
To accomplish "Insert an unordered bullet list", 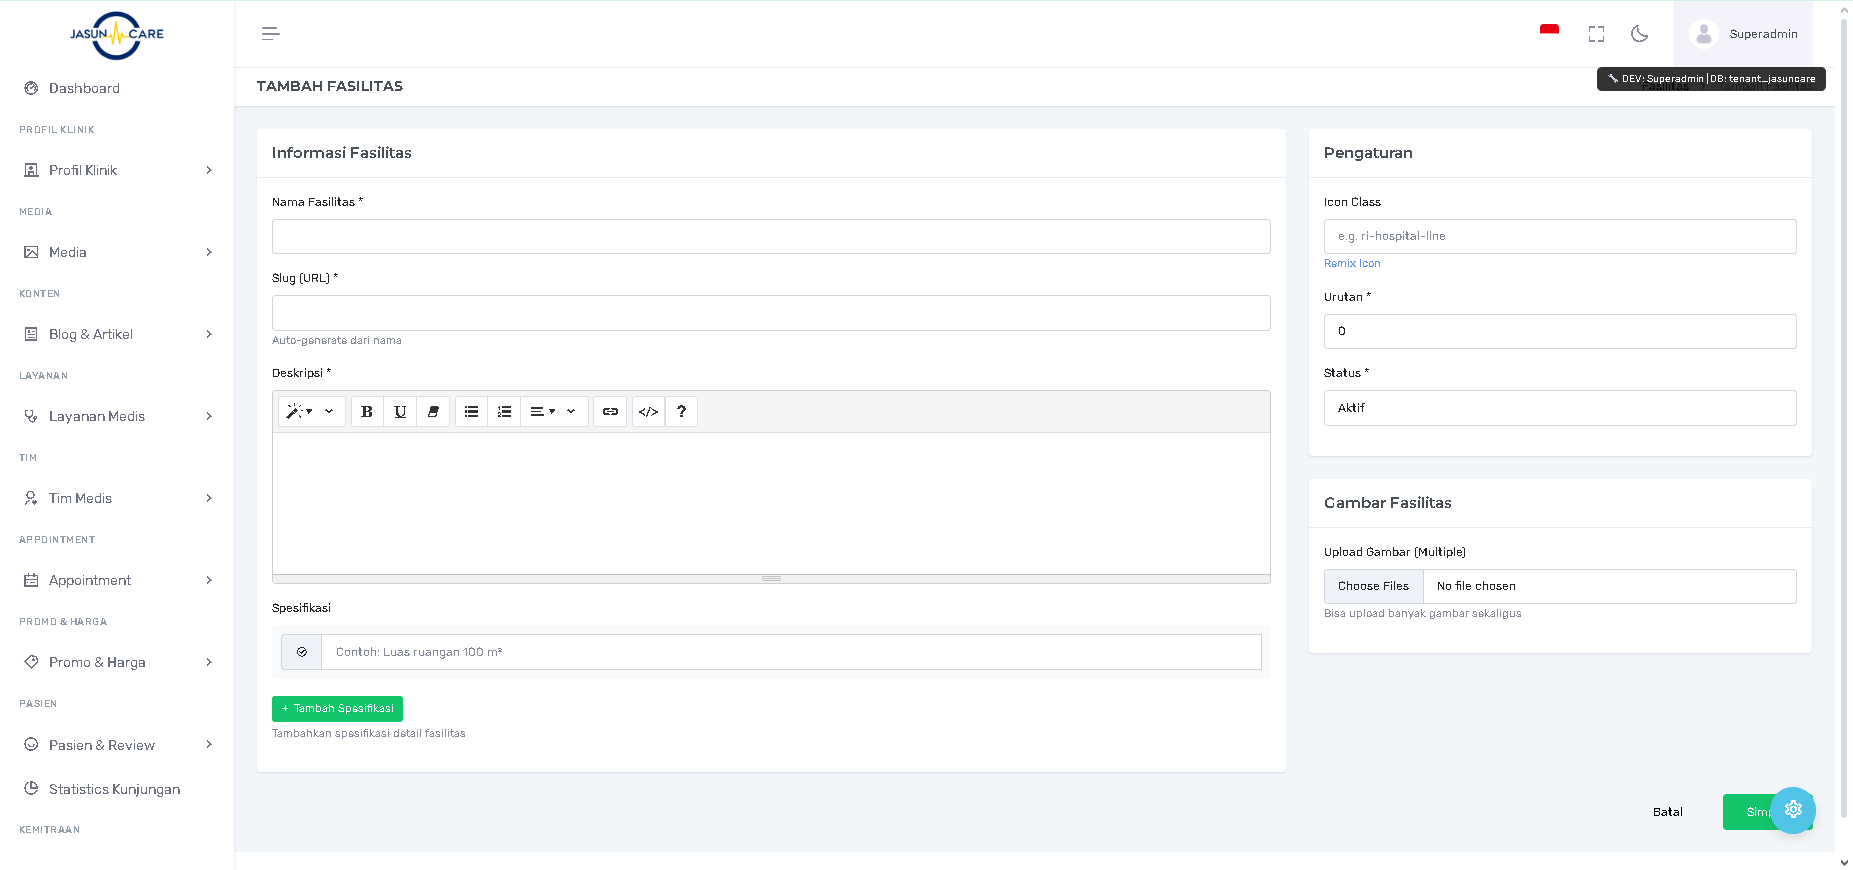I will click(471, 412).
